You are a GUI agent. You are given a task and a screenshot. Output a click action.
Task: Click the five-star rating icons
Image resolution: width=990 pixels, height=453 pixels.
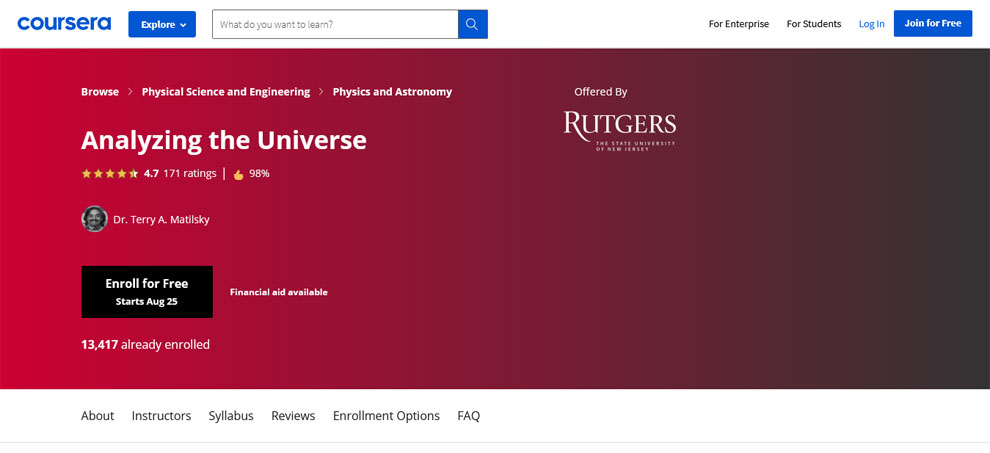point(109,174)
